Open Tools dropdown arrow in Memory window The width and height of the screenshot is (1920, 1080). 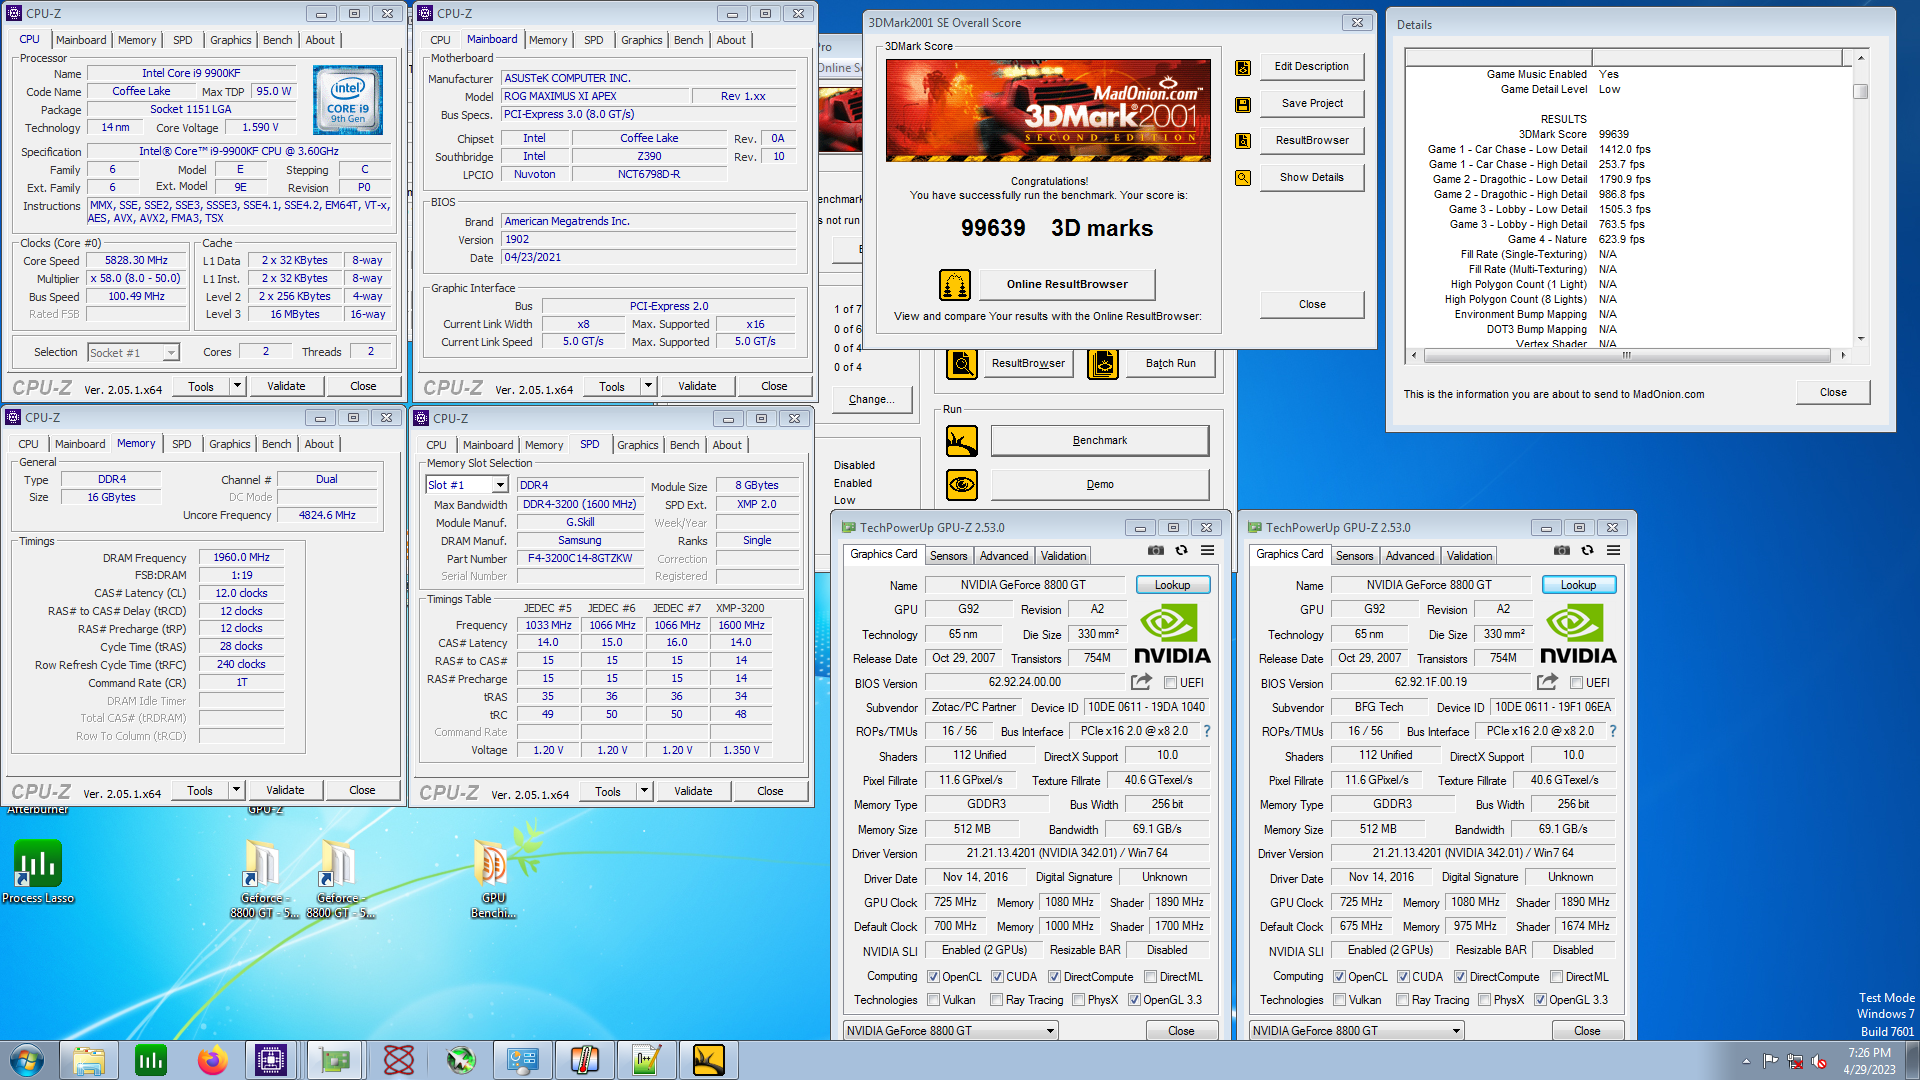[236, 790]
